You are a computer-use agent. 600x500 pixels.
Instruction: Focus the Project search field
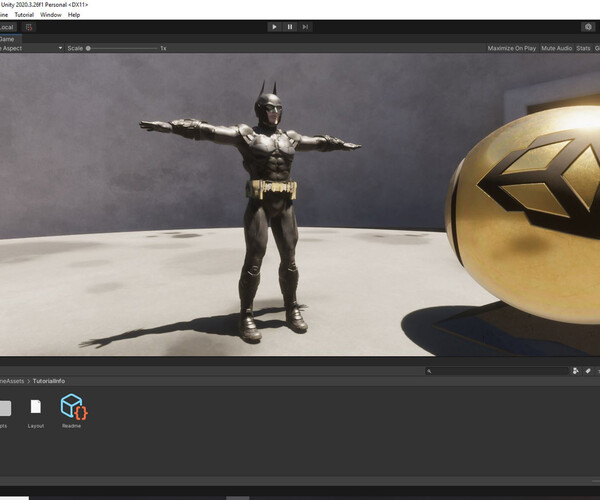pyautogui.click(x=497, y=371)
